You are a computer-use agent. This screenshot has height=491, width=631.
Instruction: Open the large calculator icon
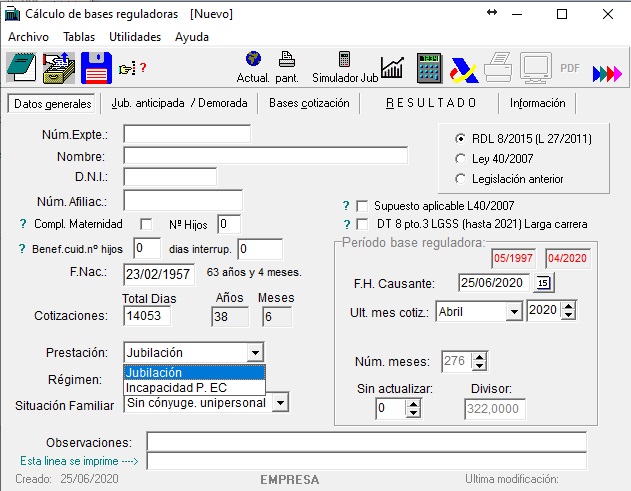pos(429,68)
